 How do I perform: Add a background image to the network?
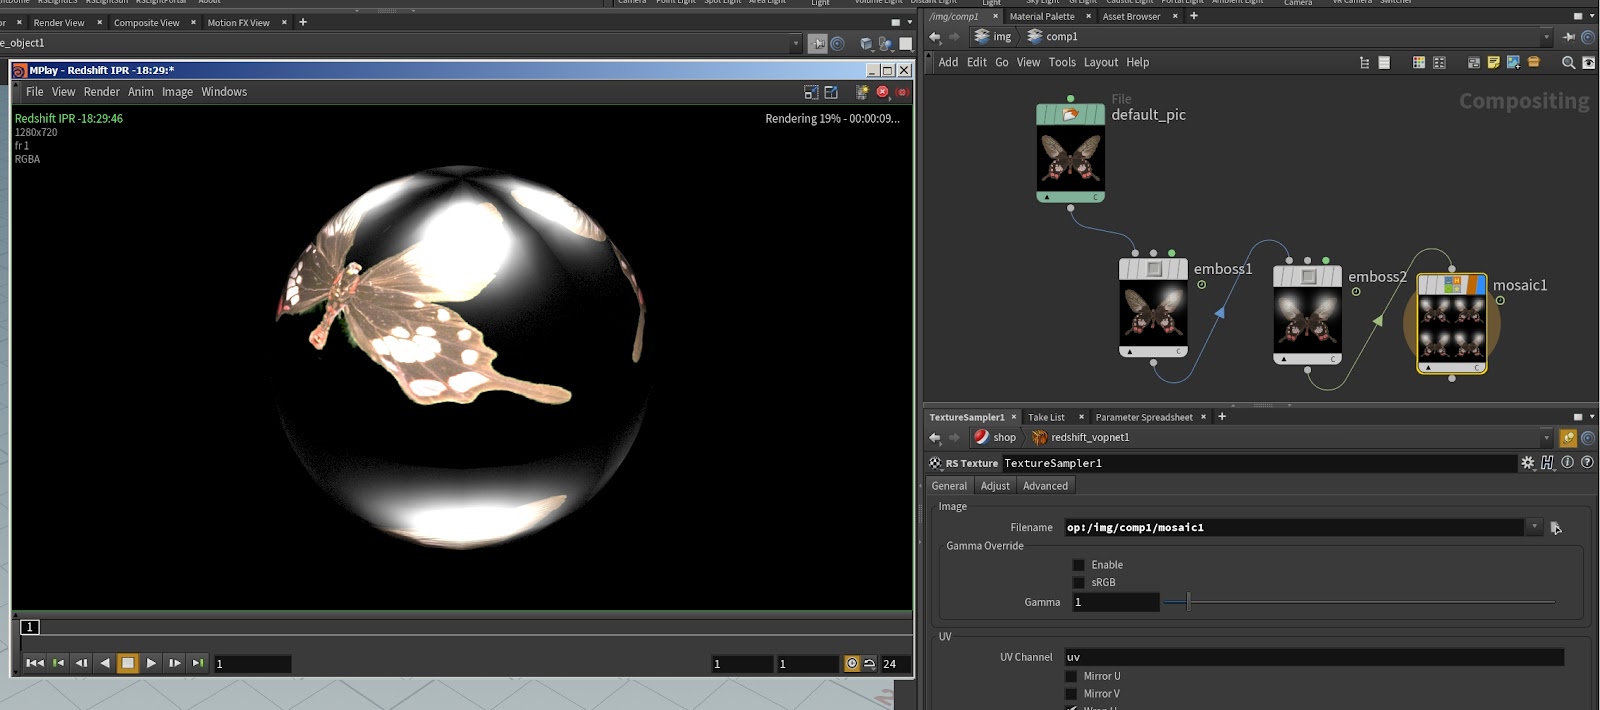[1513, 62]
